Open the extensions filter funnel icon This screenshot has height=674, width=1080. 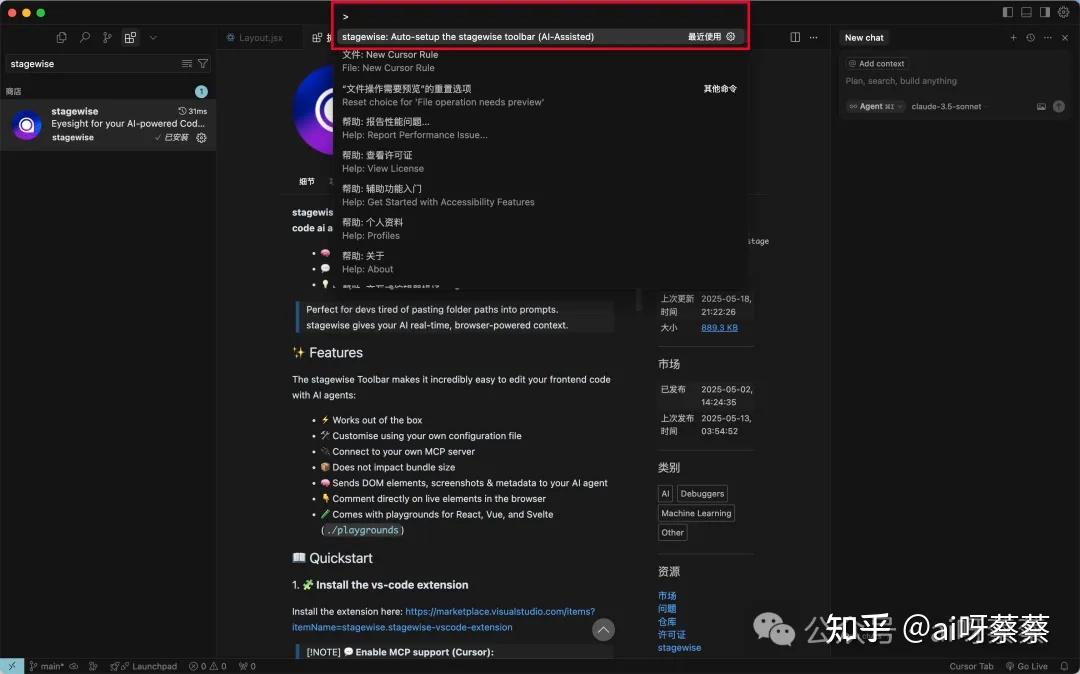pos(203,63)
